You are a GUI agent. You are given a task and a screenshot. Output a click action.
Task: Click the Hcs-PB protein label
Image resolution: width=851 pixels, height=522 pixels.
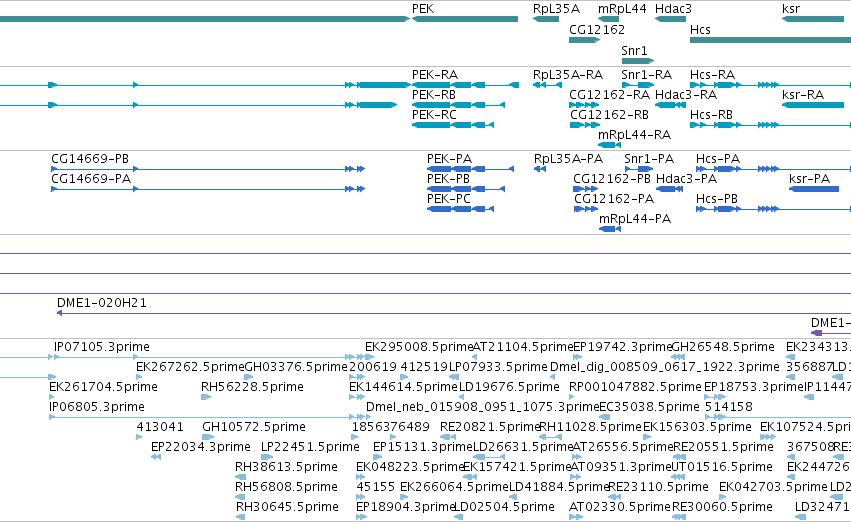coord(717,199)
